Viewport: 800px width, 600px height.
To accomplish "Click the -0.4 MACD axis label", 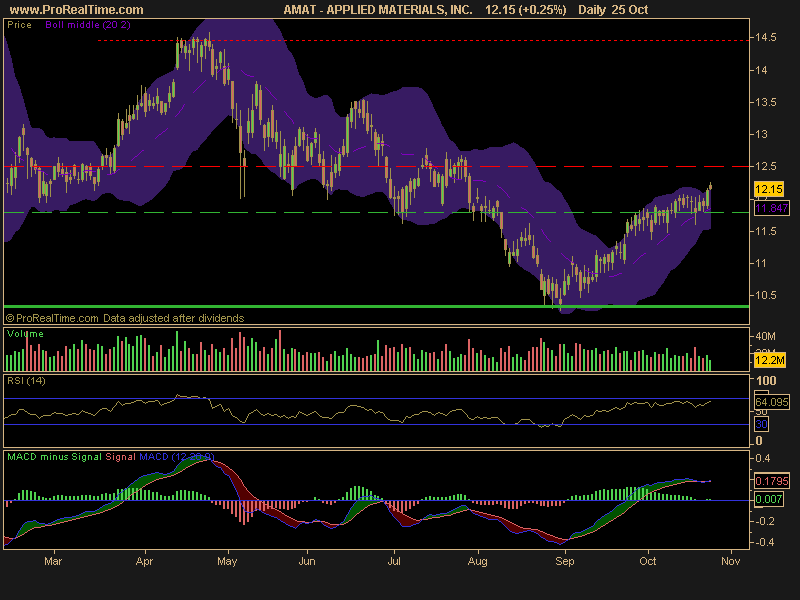I will 765,542.
